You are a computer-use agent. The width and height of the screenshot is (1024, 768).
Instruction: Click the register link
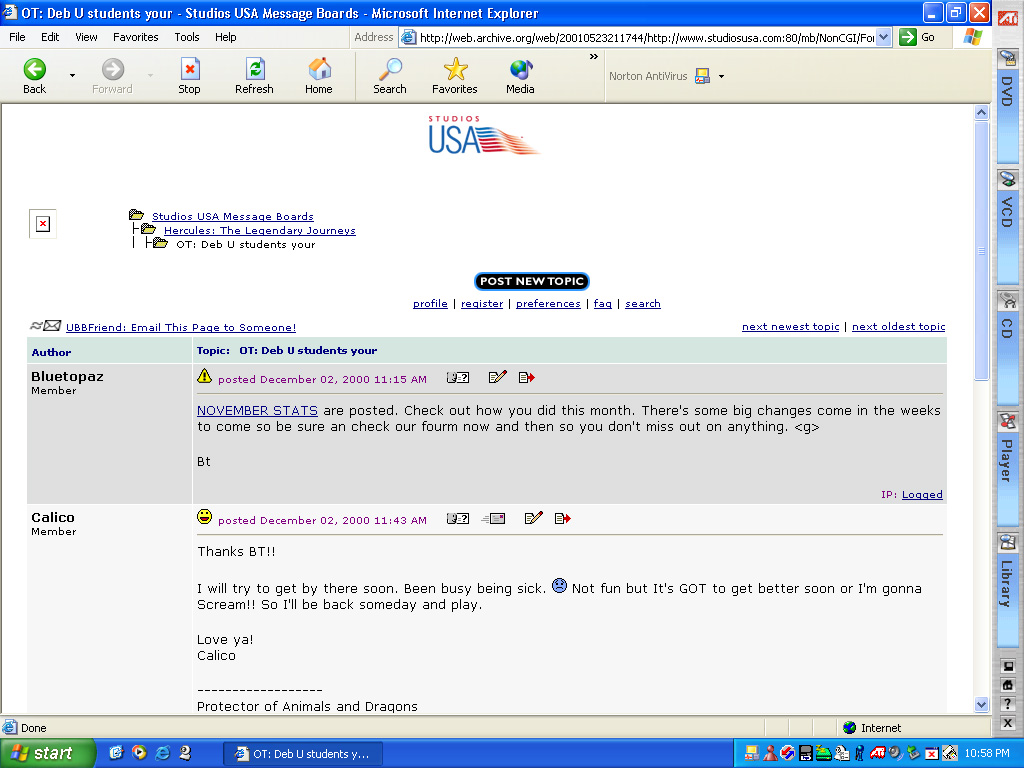pyautogui.click(x=482, y=304)
